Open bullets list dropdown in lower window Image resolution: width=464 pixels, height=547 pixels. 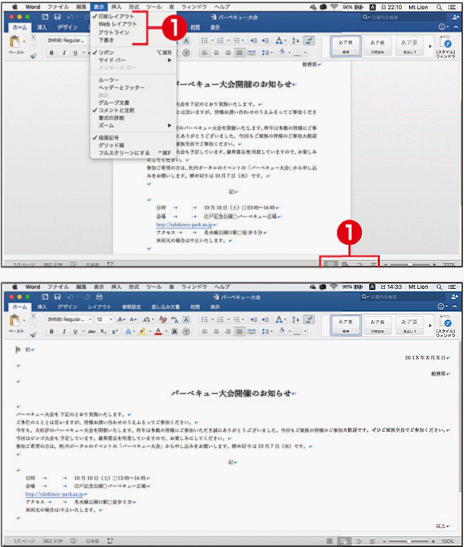212,319
